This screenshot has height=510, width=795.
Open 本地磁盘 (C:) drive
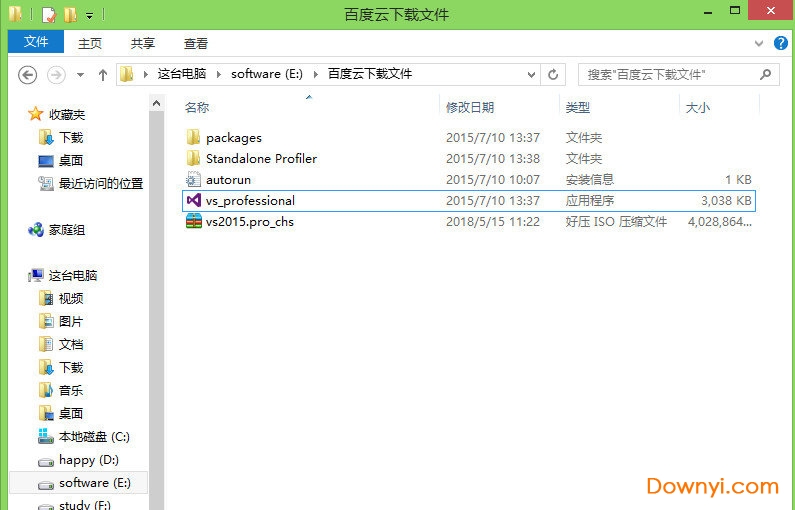(94, 437)
